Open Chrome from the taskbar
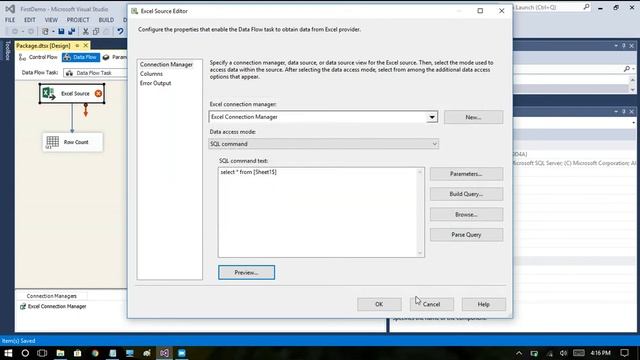This screenshot has width=640, height=360. point(95,353)
